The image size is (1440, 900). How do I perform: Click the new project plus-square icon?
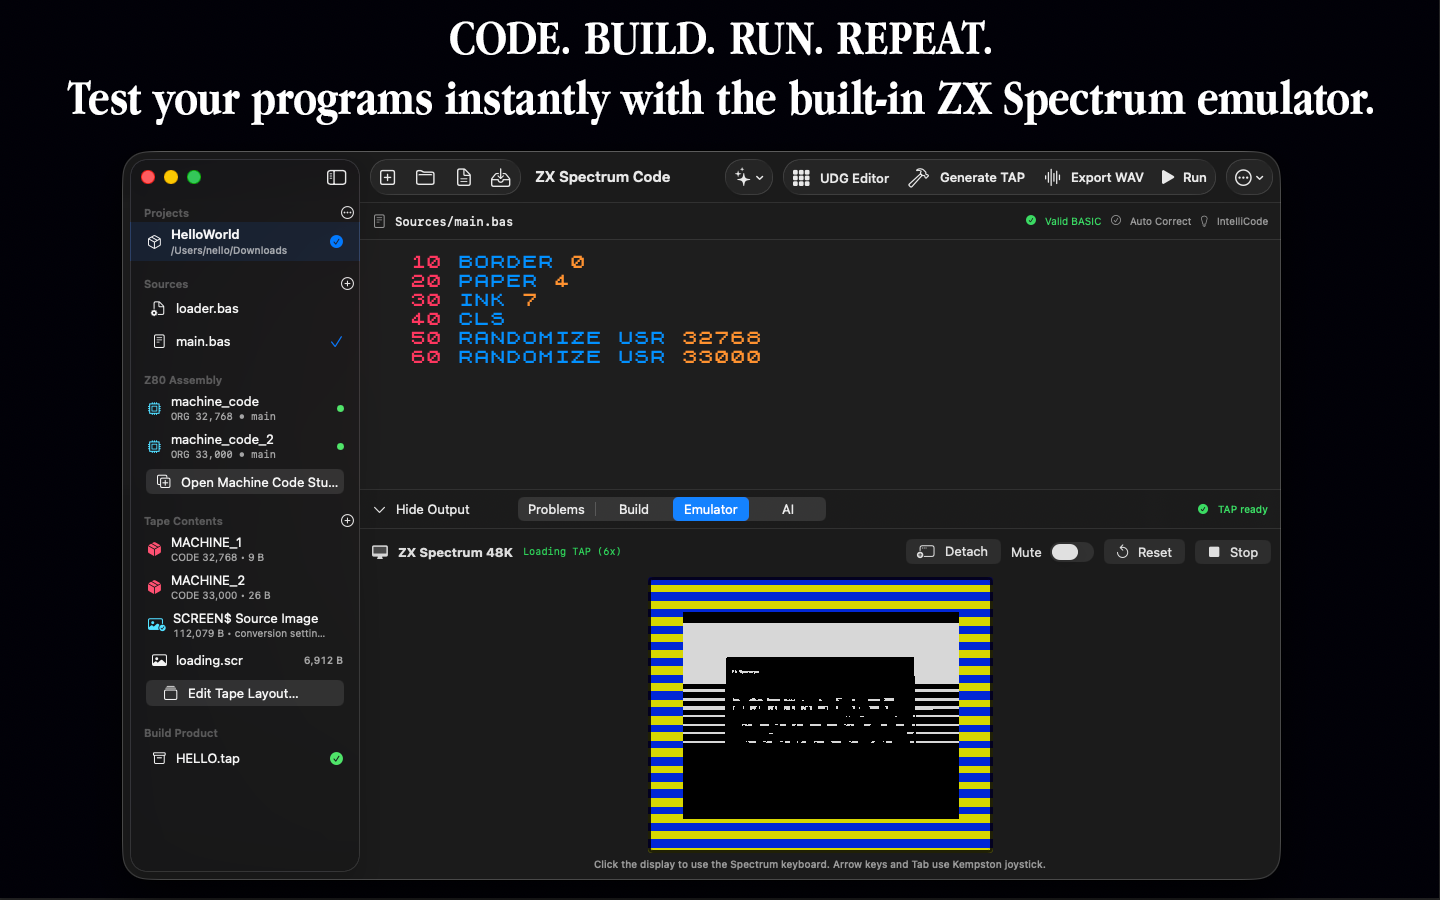pyautogui.click(x=388, y=177)
